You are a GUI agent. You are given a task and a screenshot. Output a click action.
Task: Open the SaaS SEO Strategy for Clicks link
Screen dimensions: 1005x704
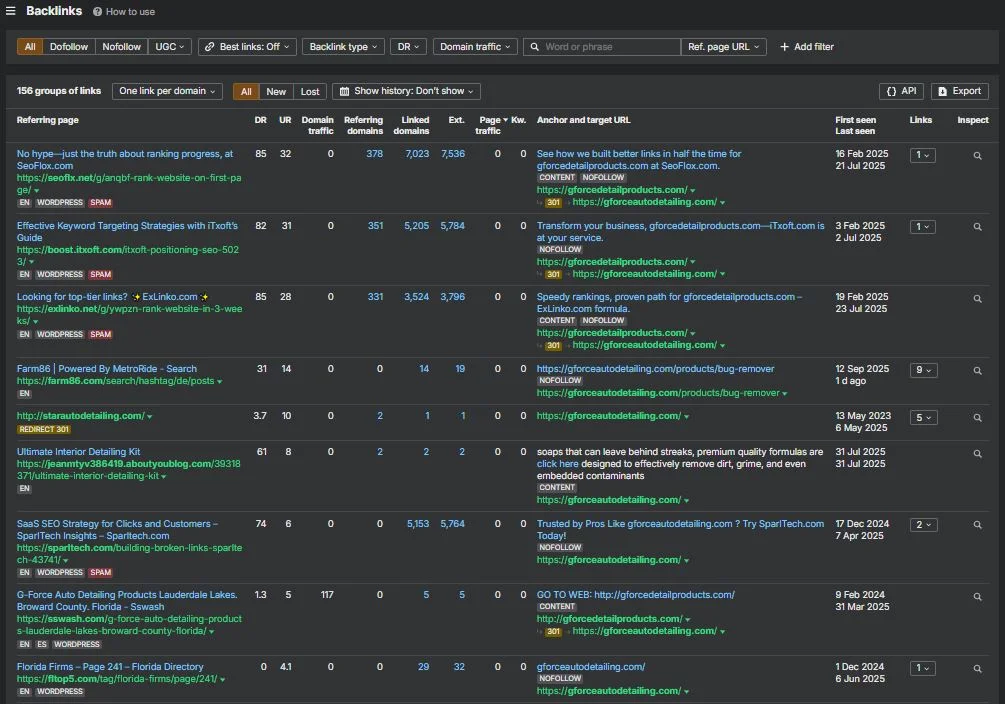click(x=117, y=530)
